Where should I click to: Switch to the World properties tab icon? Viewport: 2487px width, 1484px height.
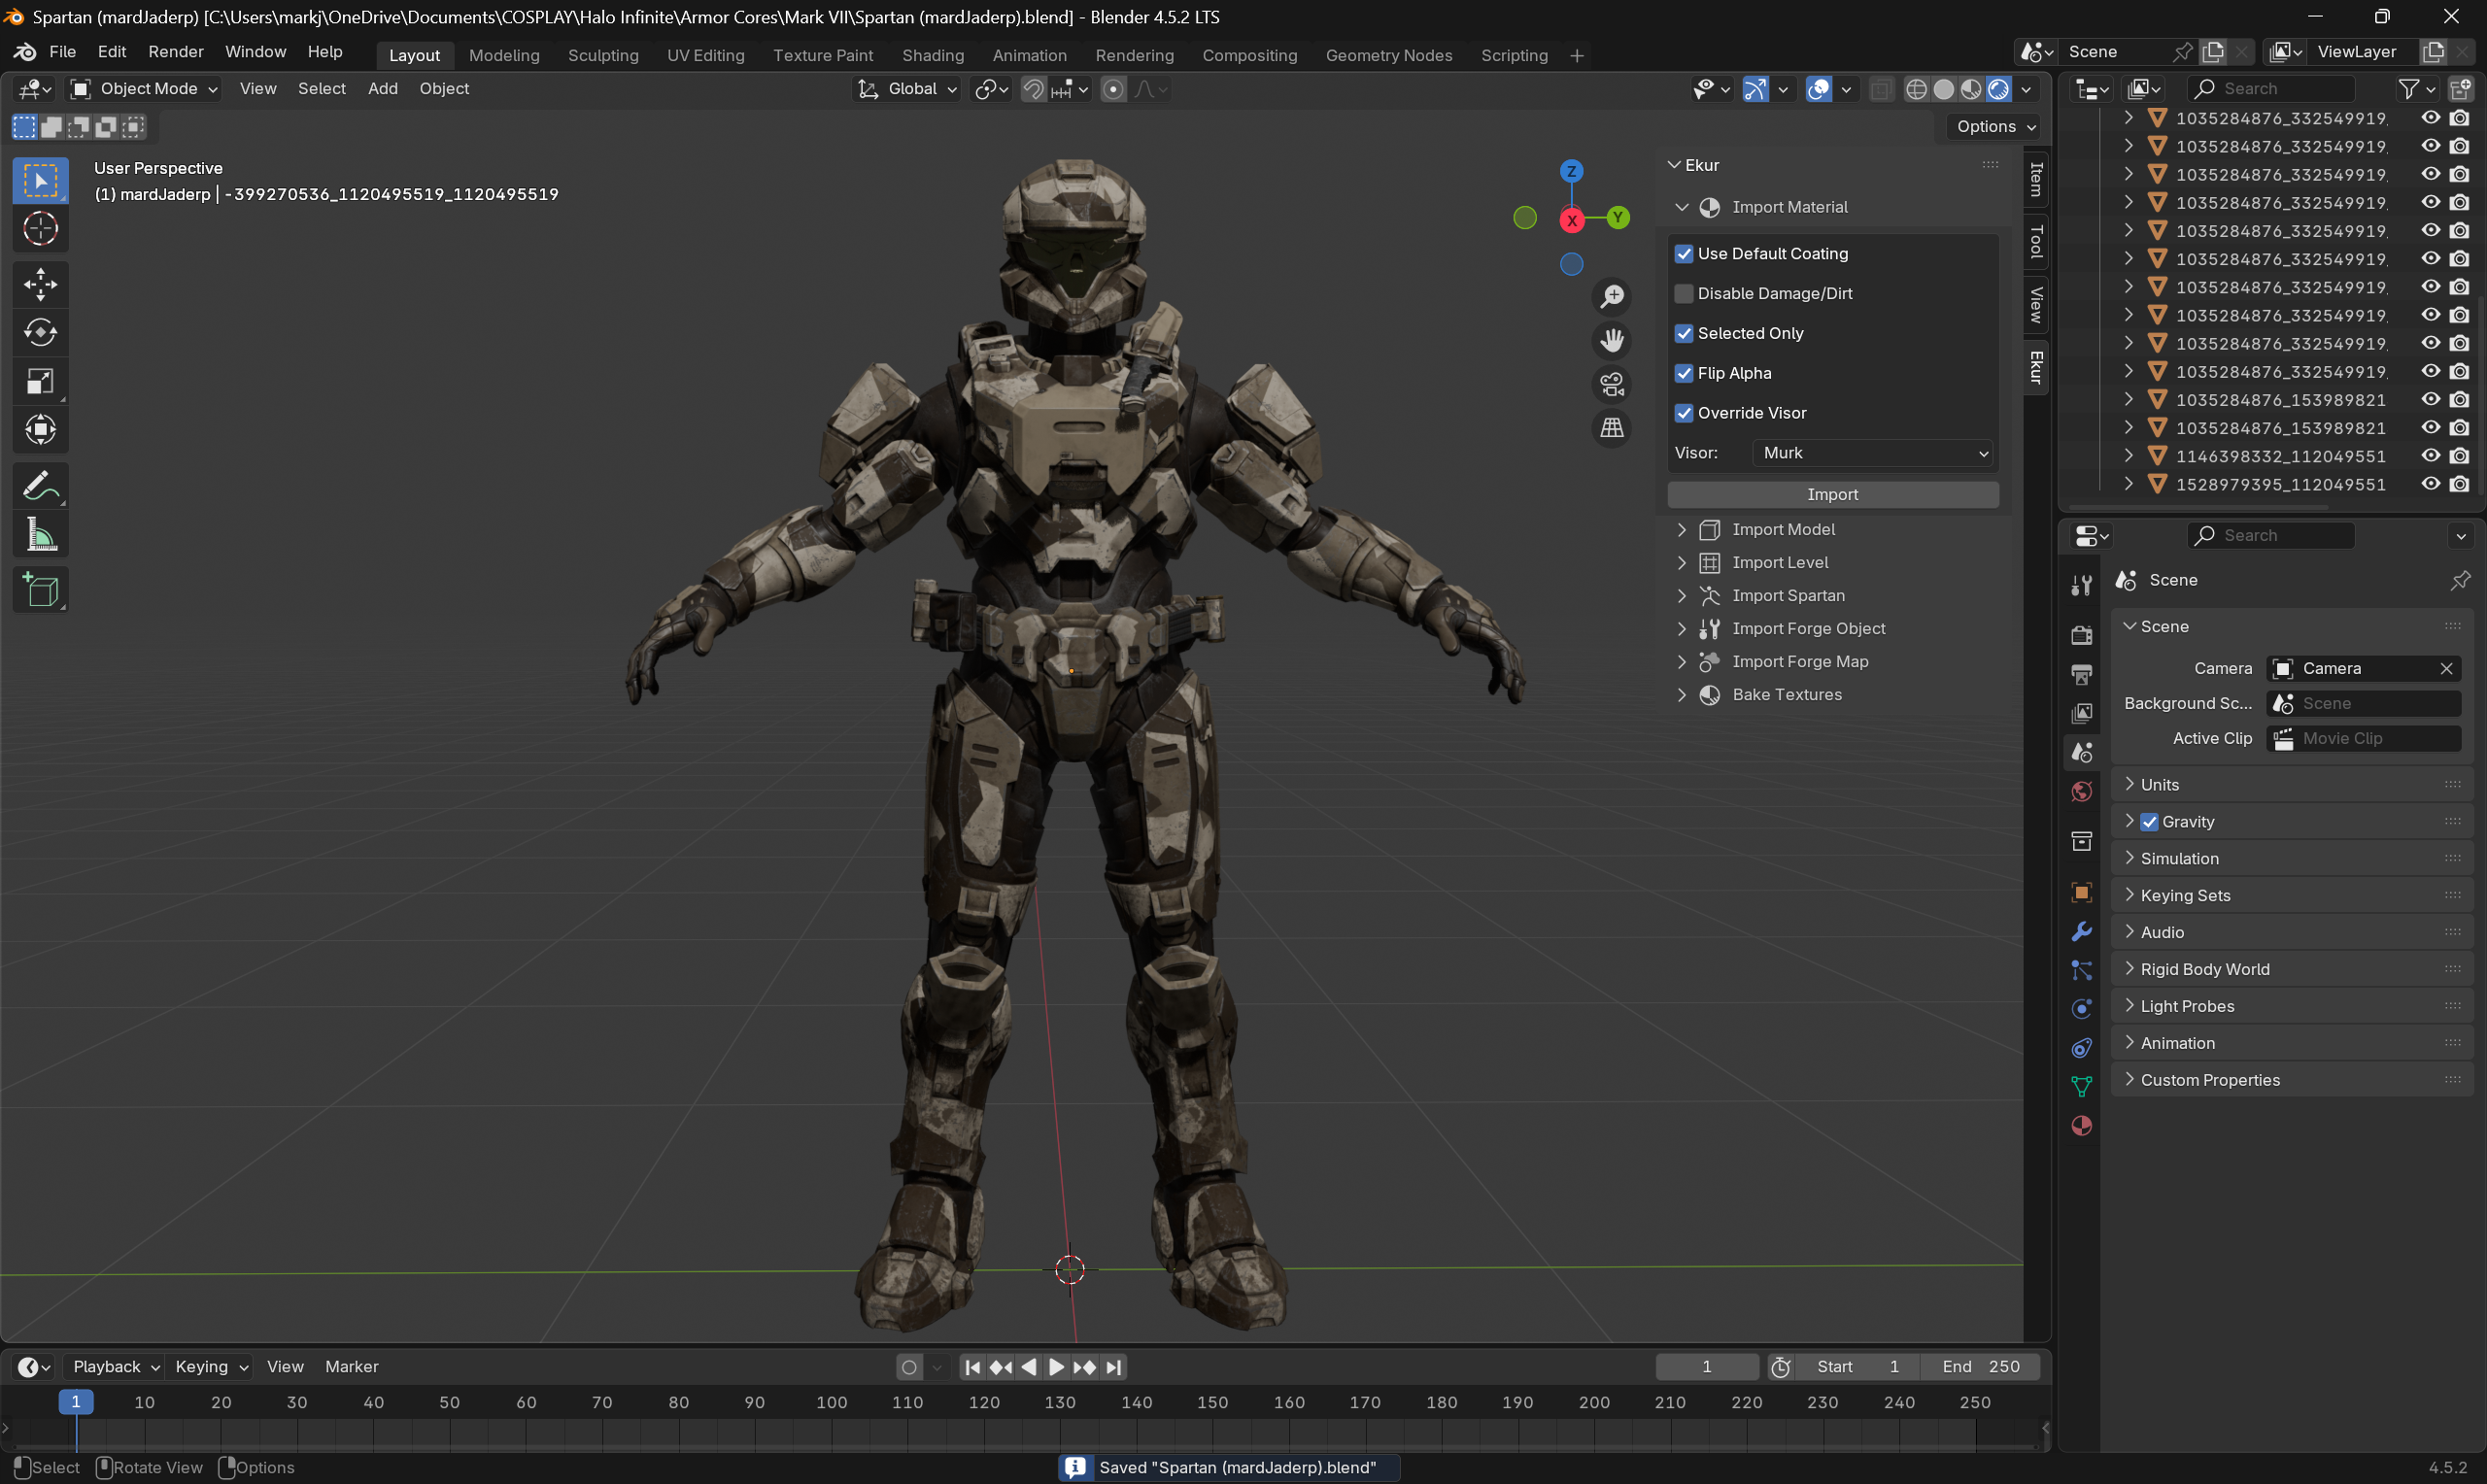click(2082, 791)
